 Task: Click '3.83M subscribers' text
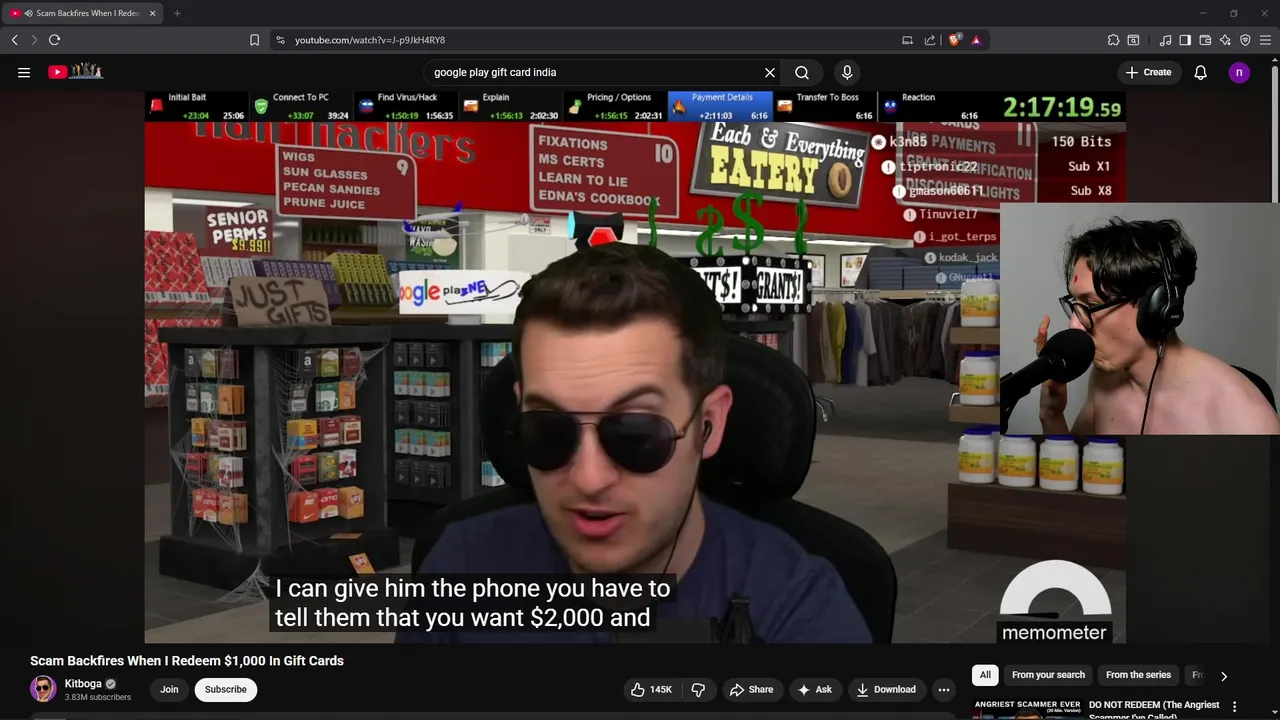(x=98, y=697)
